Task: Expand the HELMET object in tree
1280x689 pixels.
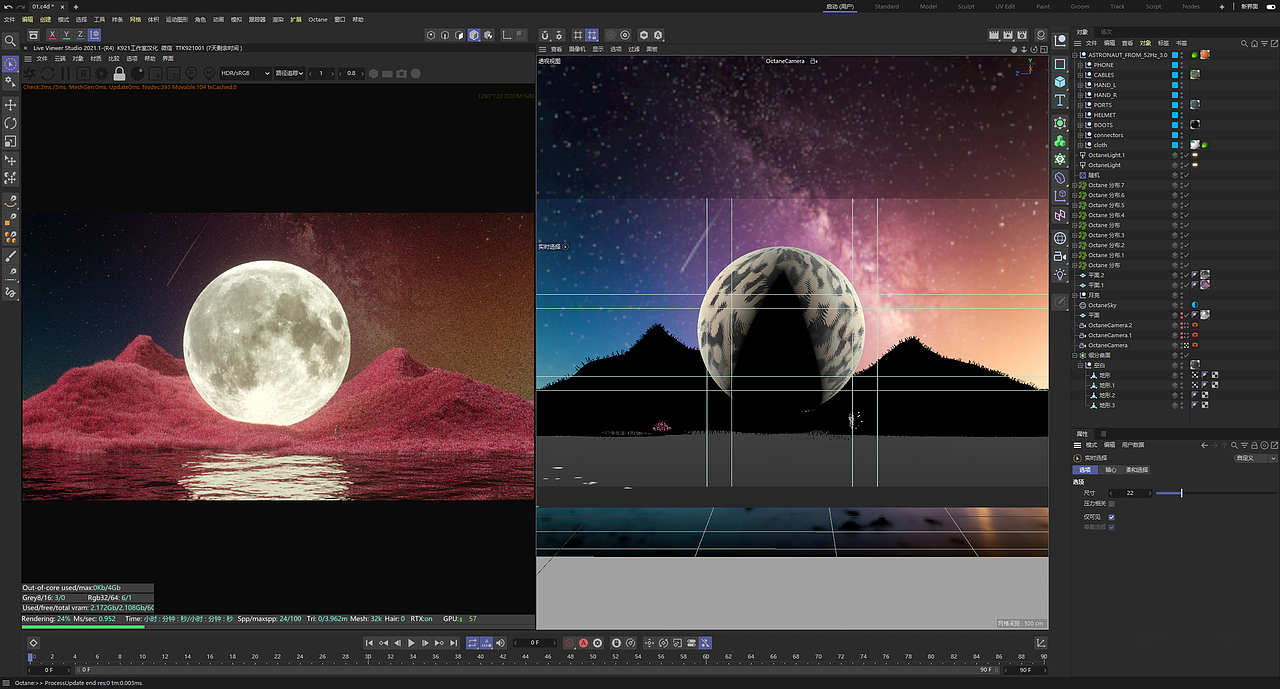Action: tap(1081, 115)
